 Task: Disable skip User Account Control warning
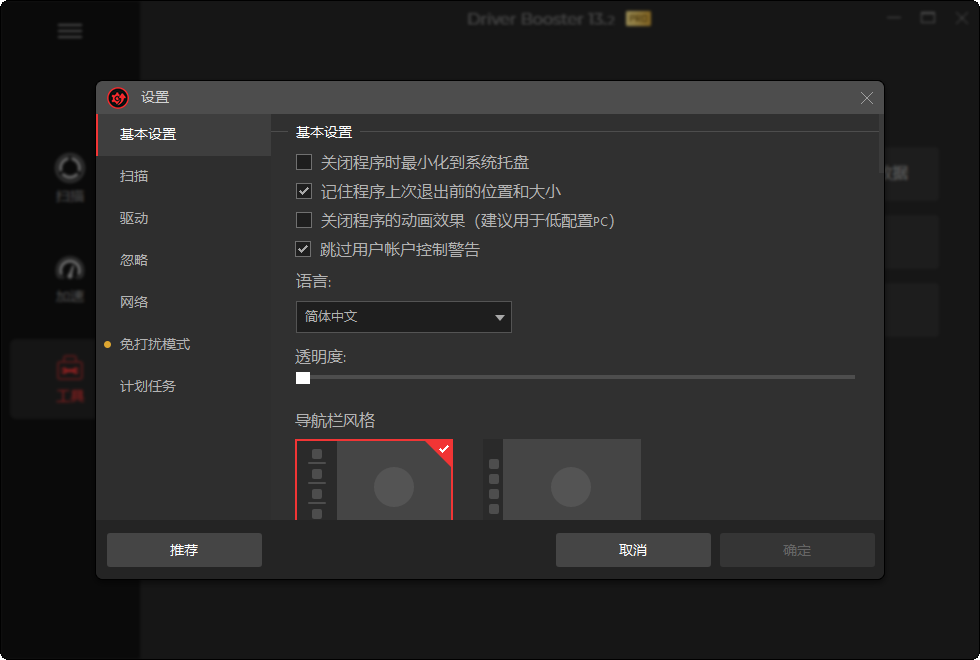tap(303, 249)
